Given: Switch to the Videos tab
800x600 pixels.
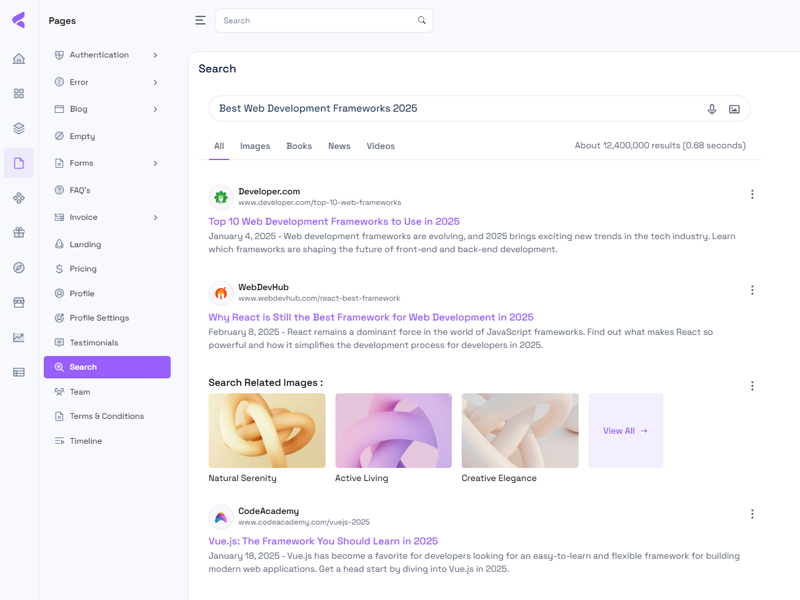Looking at the screenshot, I should click(x=380, y=146).
